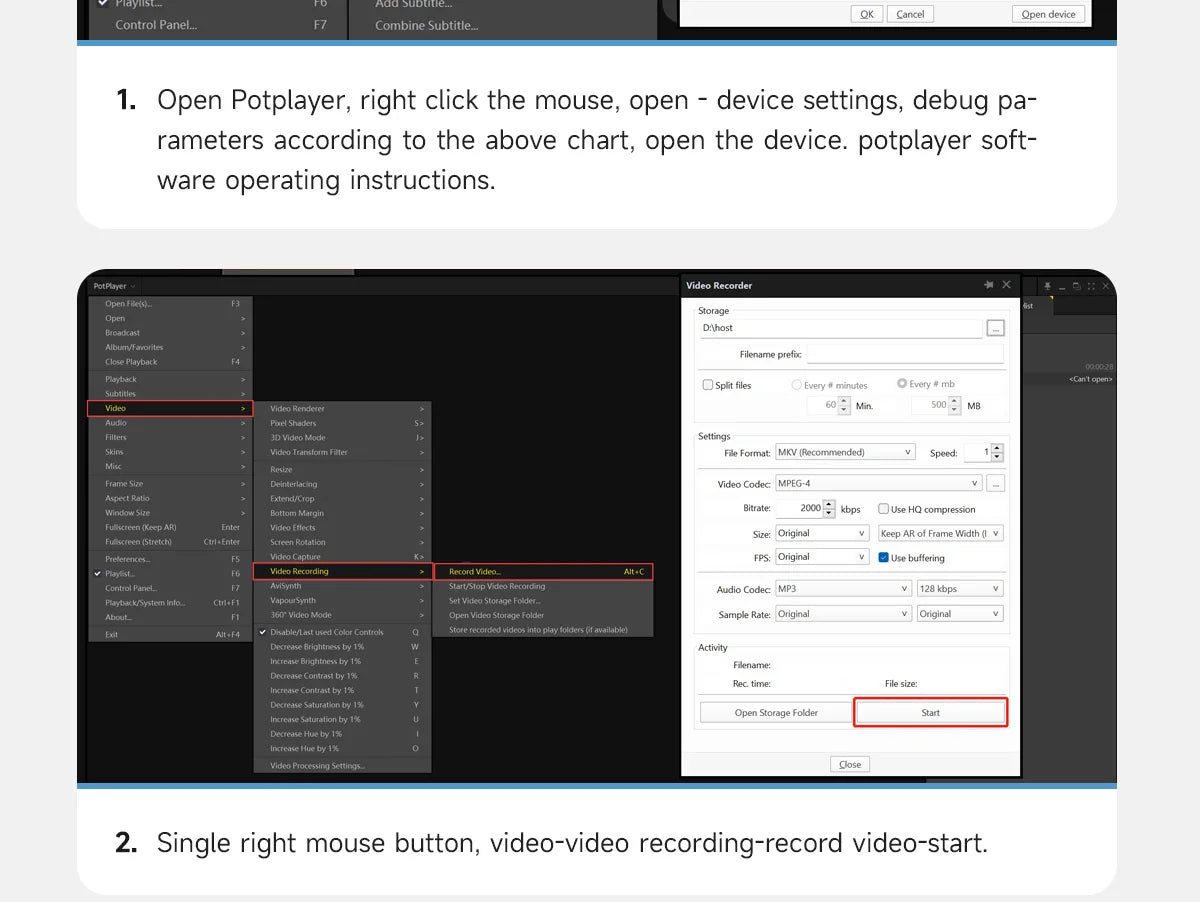
Task: Open the Audio submenu
Action: tap(170, 423)
